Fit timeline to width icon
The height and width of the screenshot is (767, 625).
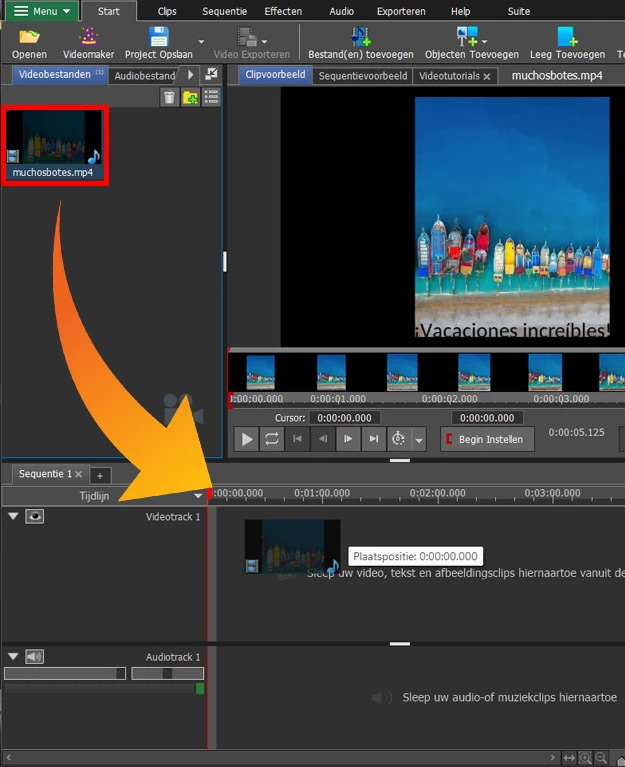tap(569, 758)
